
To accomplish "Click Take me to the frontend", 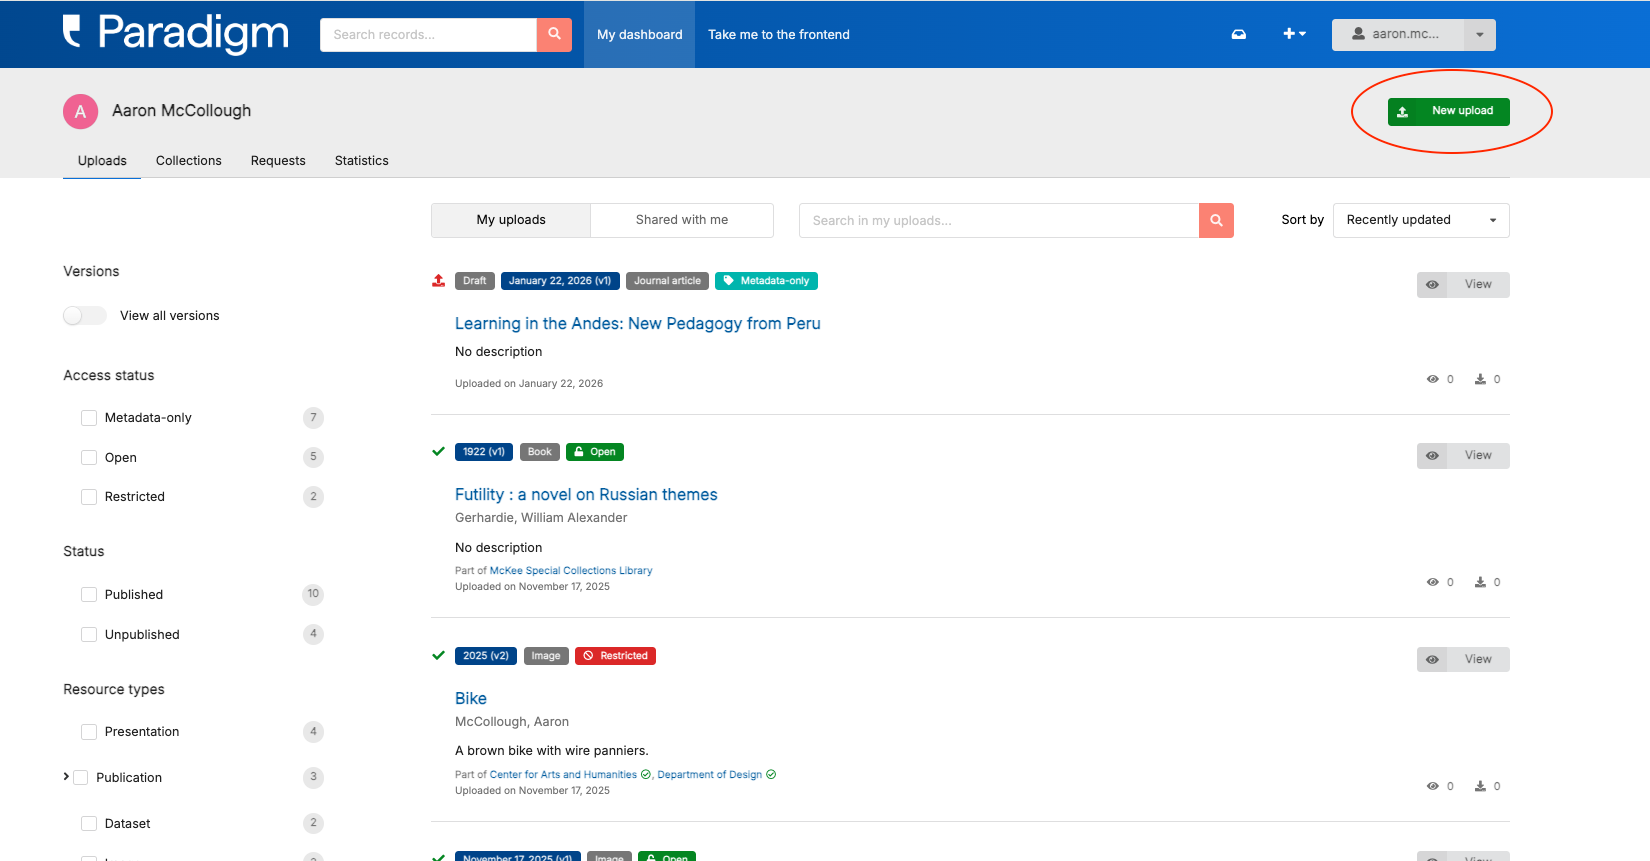I will coord(779,34).
